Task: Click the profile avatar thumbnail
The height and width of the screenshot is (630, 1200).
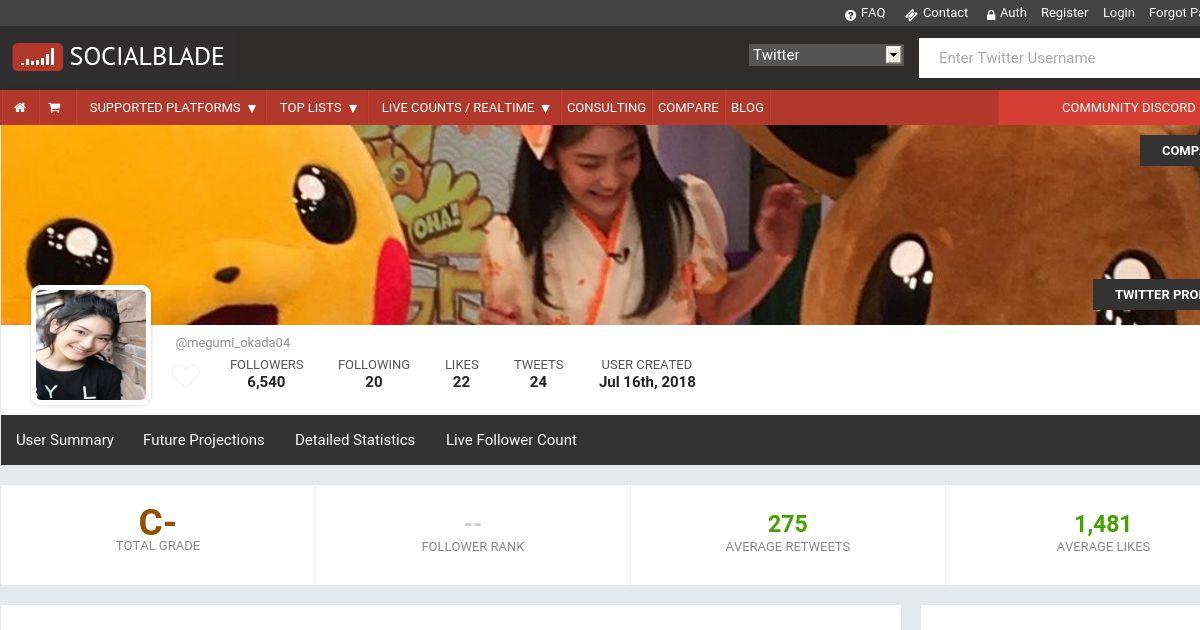Action: [91, 345]
